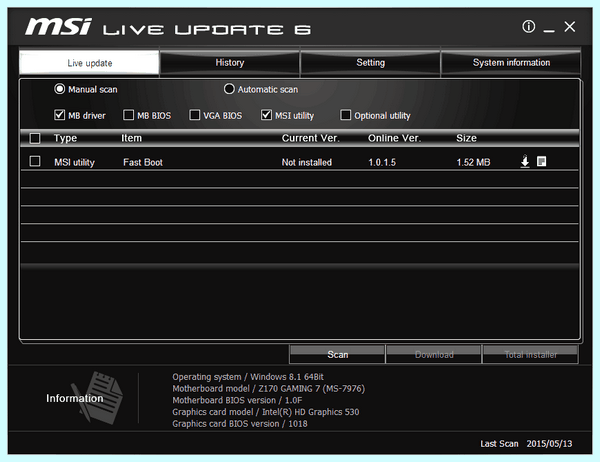Image resolution: width=600 pixels, height=462 pixels.
Task: Open the info icon in title bar
Action: point(528,26)
